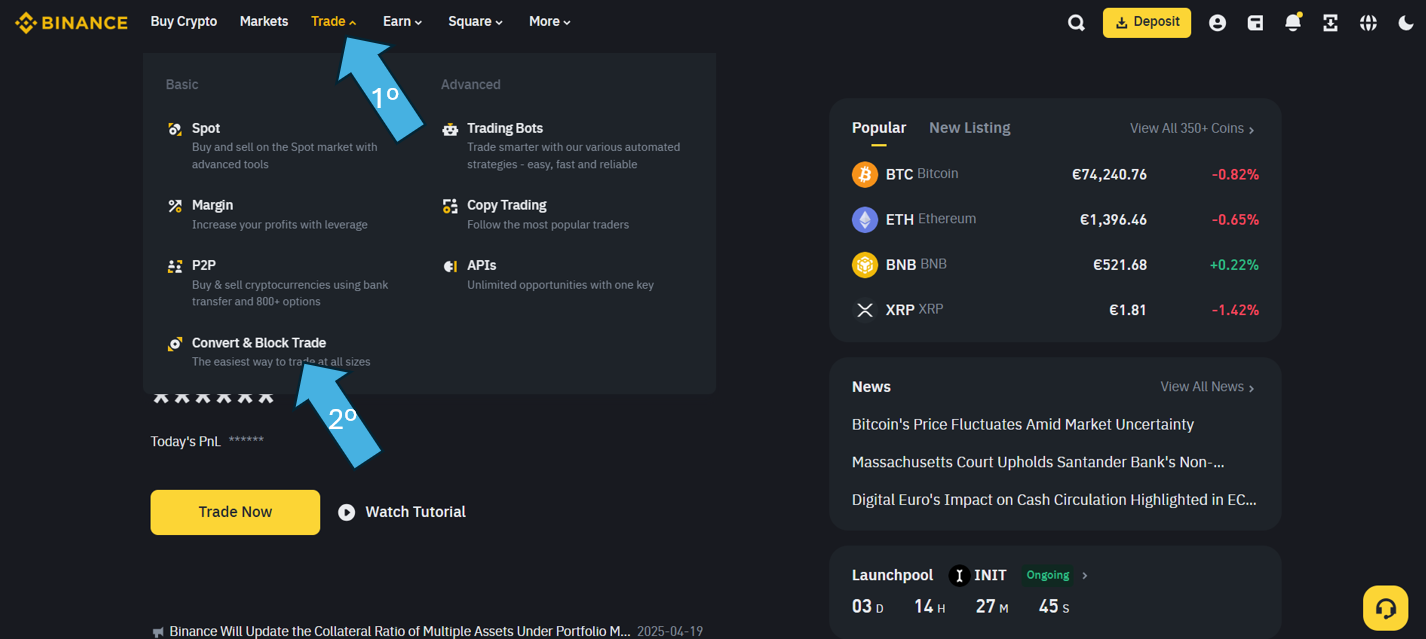Screen dimensions: 1426x639
Task: Select Convert & Block Trade menu item
Action: [259, 343]
